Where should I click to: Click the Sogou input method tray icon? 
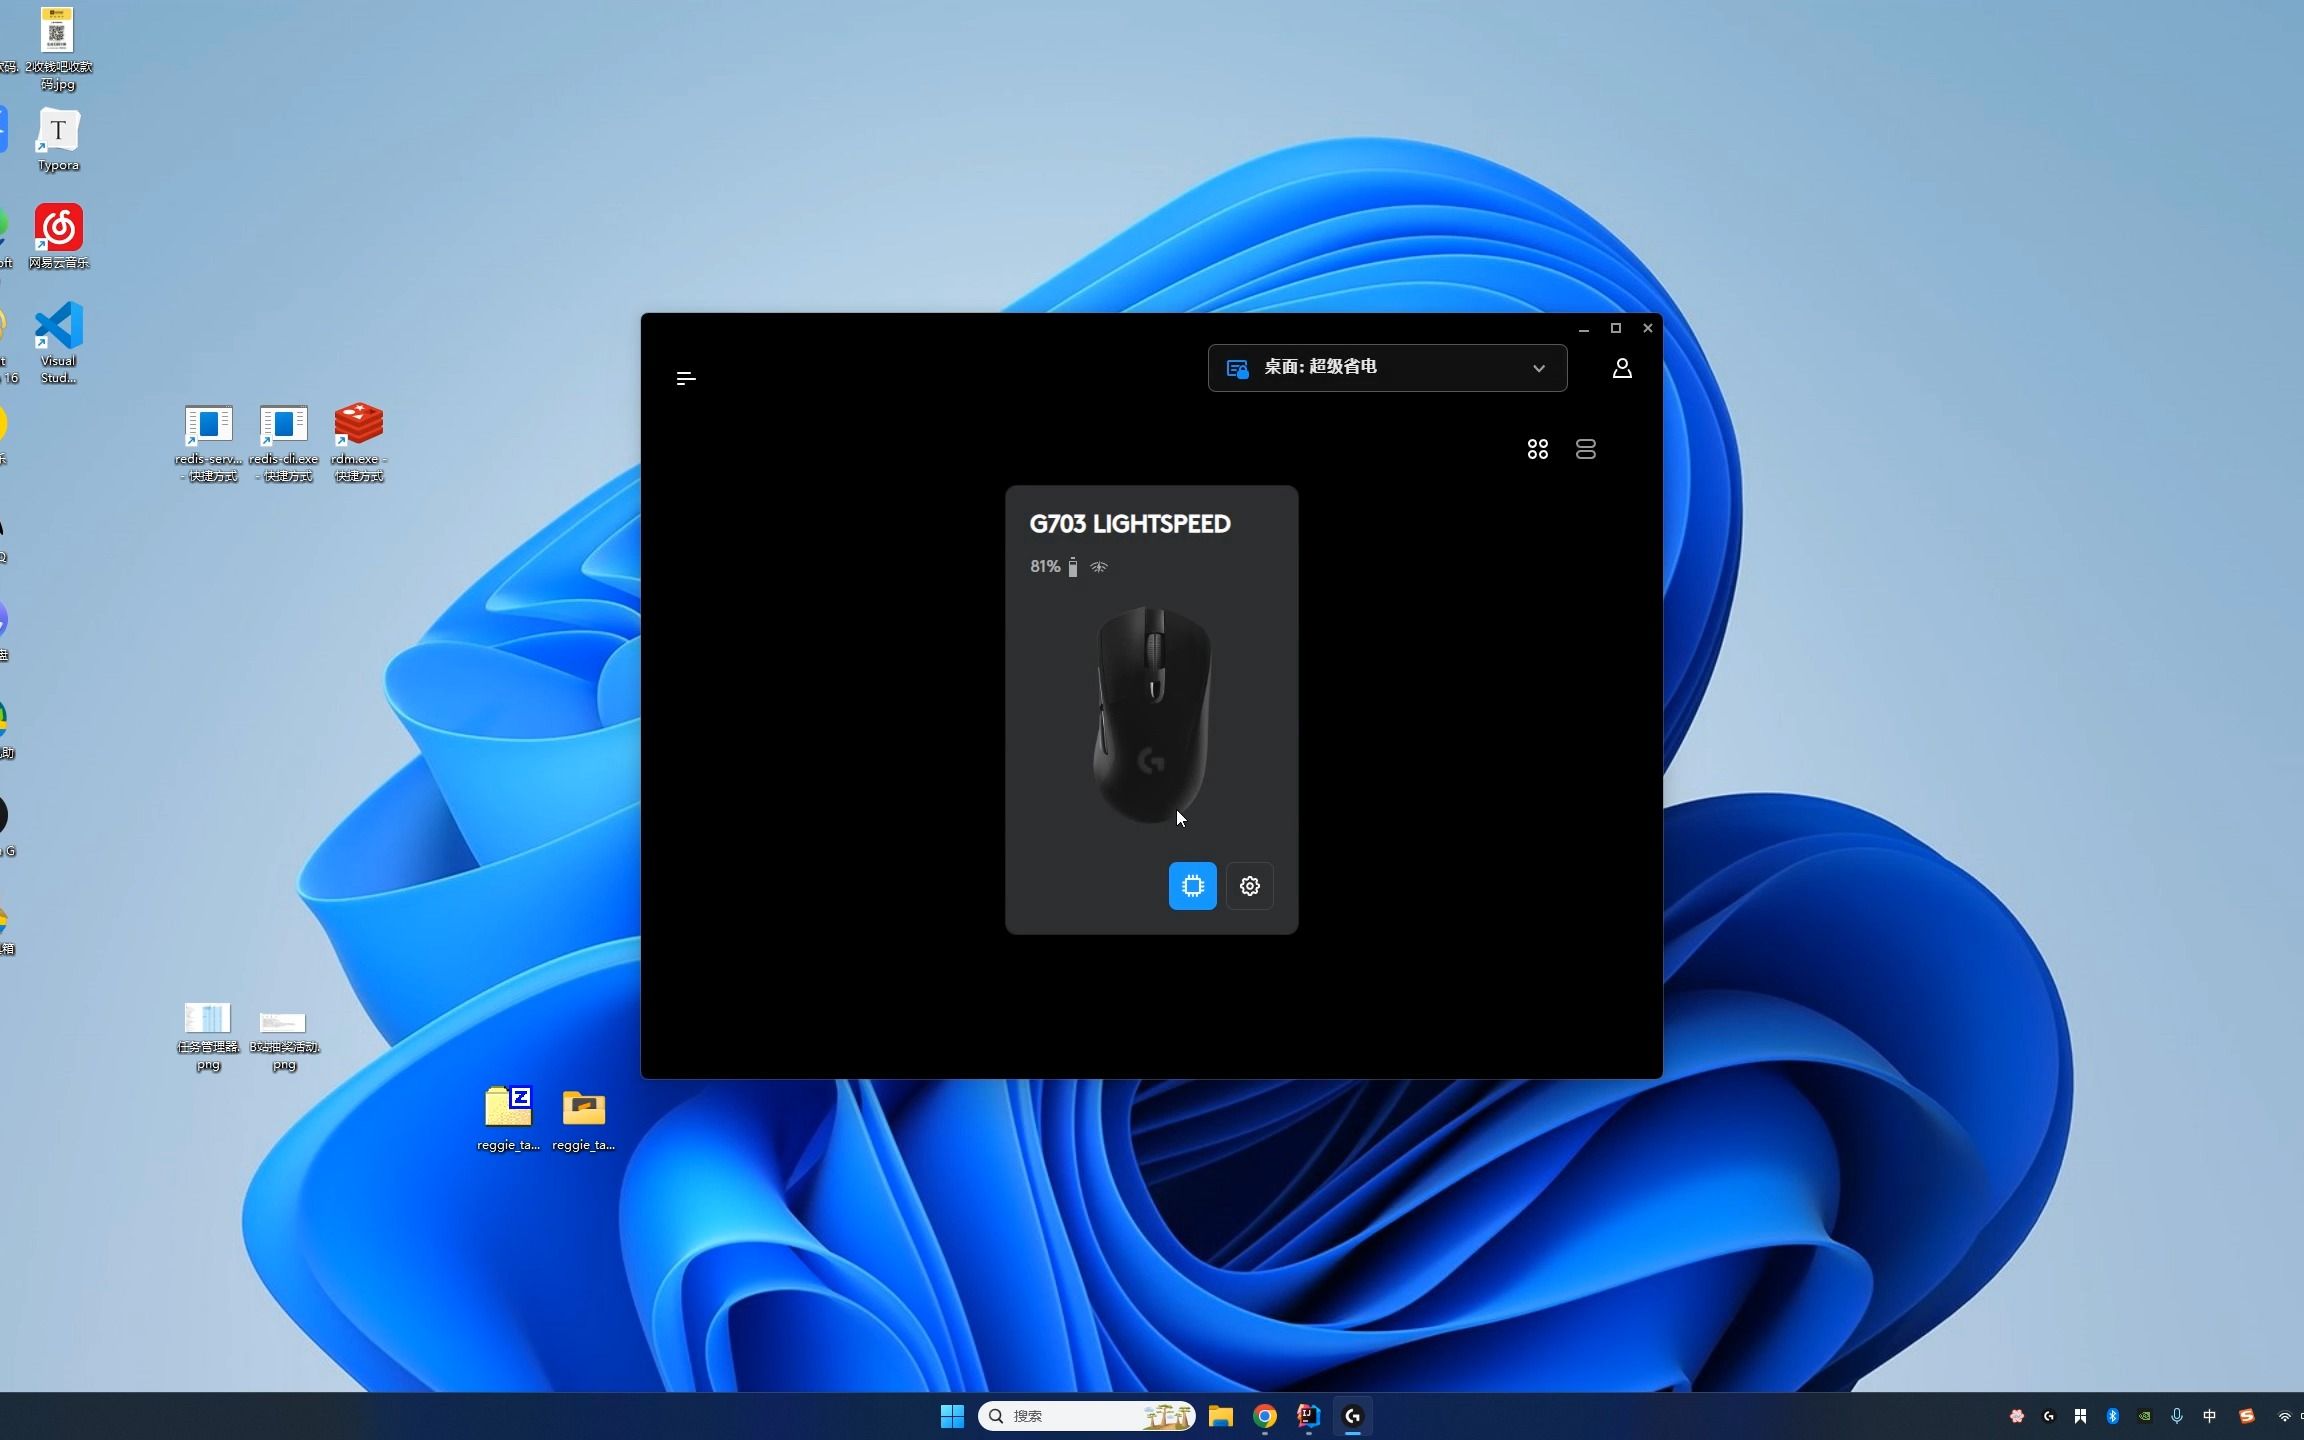(x=2247, y=1416)
